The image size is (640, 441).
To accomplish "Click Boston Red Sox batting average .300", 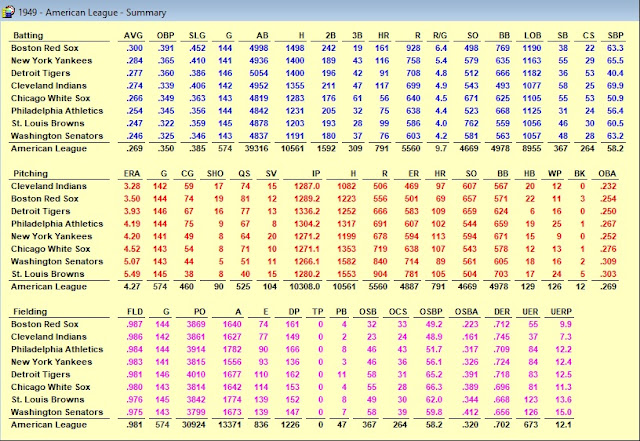I will tap(134, 48).
